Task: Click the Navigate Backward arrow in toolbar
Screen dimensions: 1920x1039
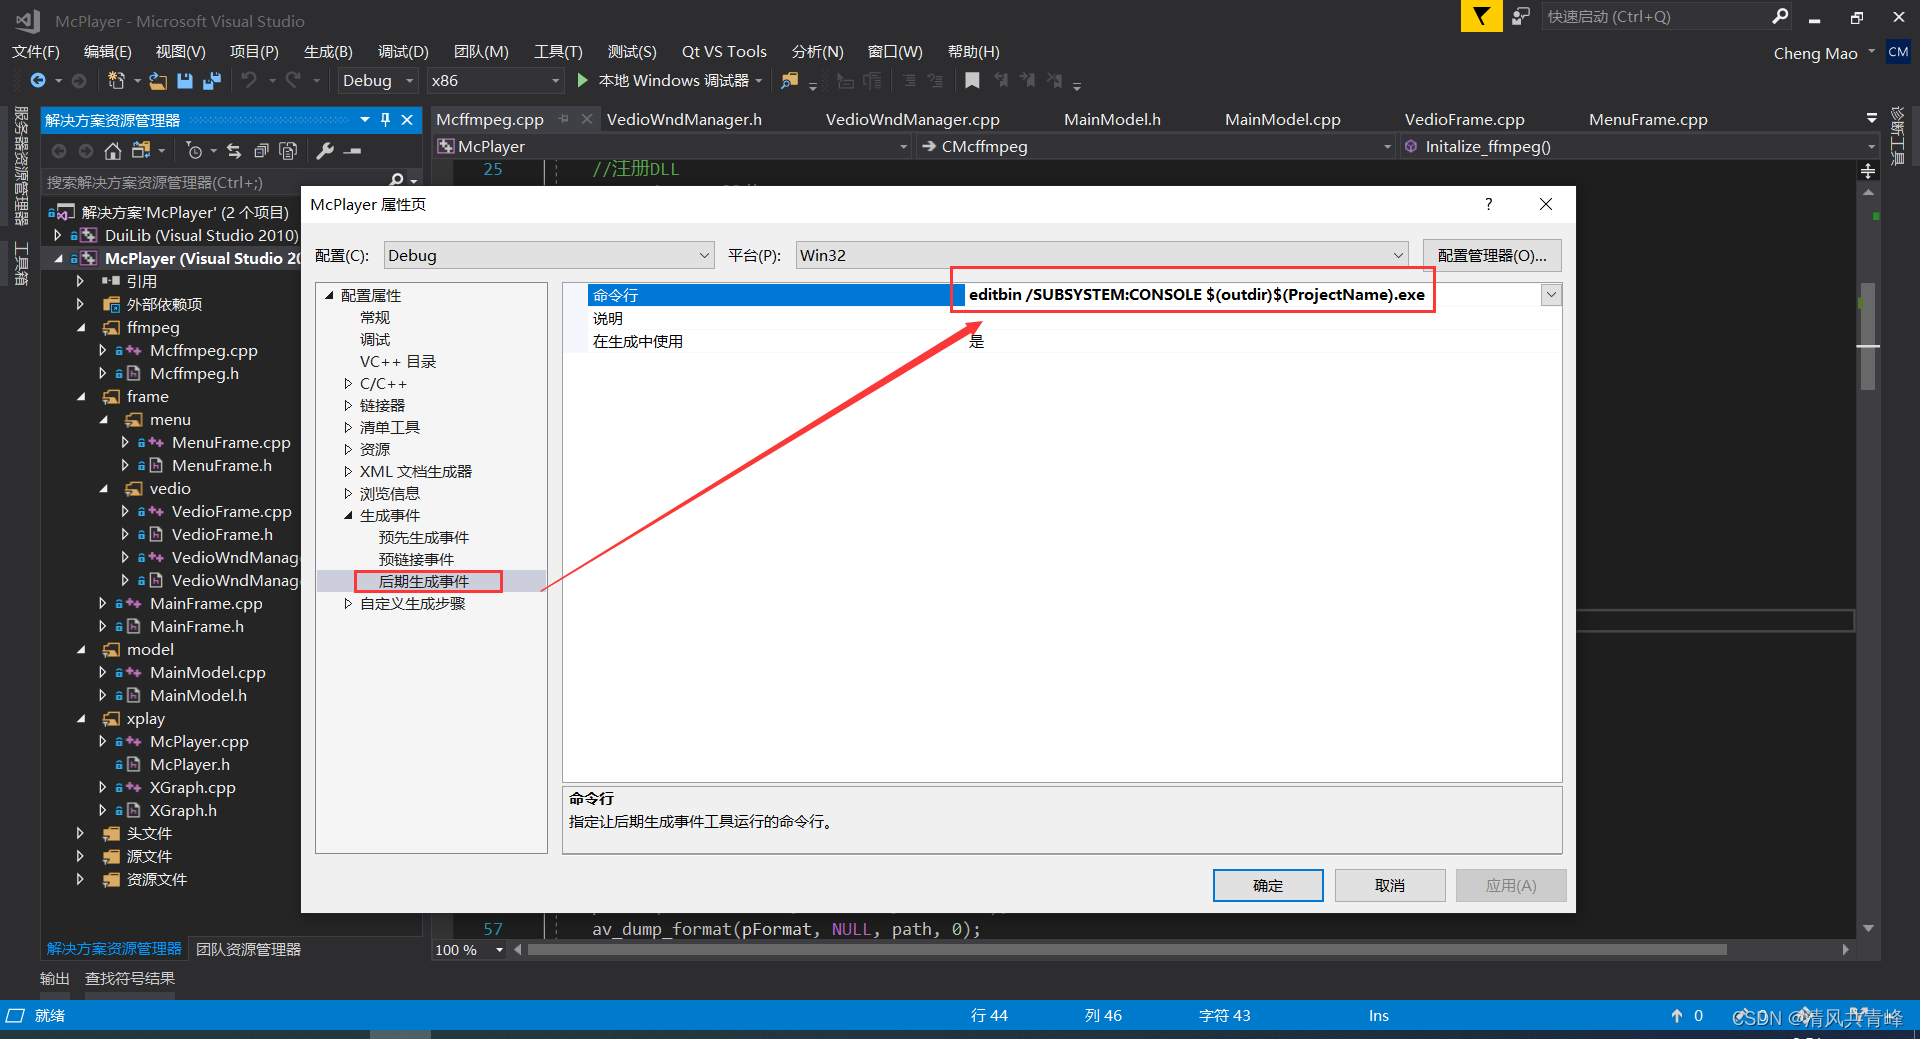Action: click(x=38, y=81)
